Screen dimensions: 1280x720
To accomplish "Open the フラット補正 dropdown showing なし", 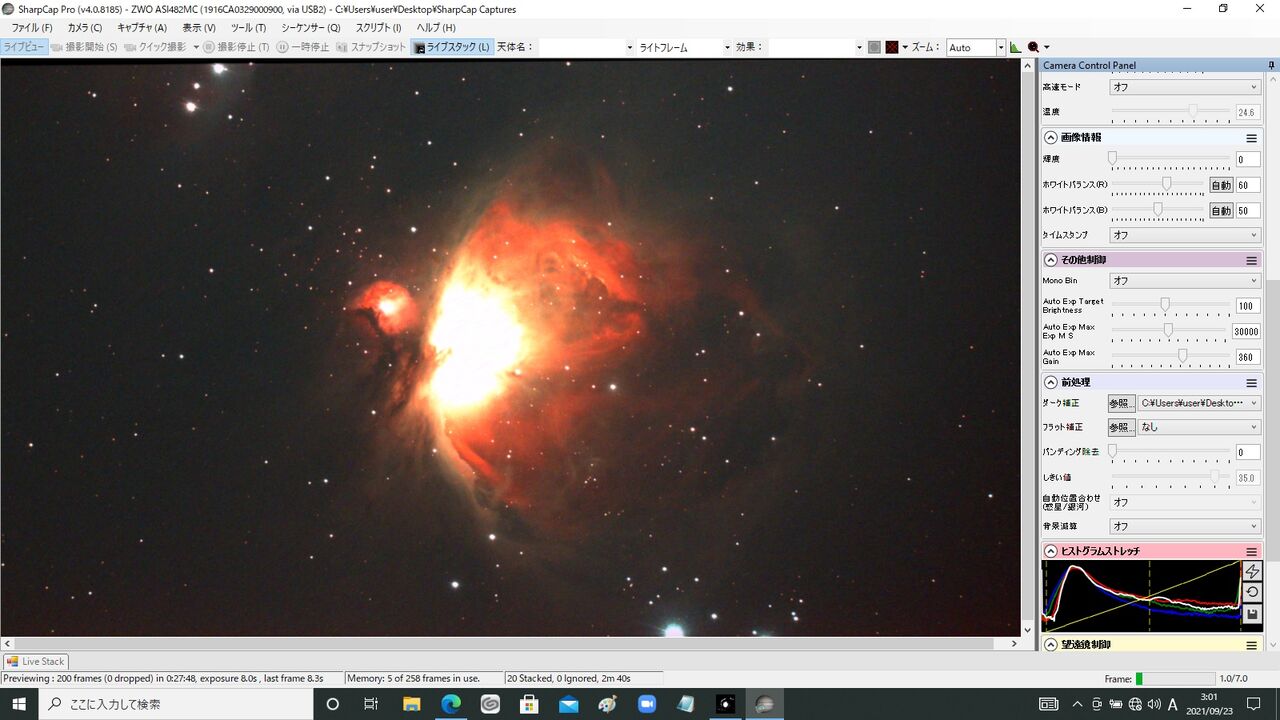I will [1199, 427].
